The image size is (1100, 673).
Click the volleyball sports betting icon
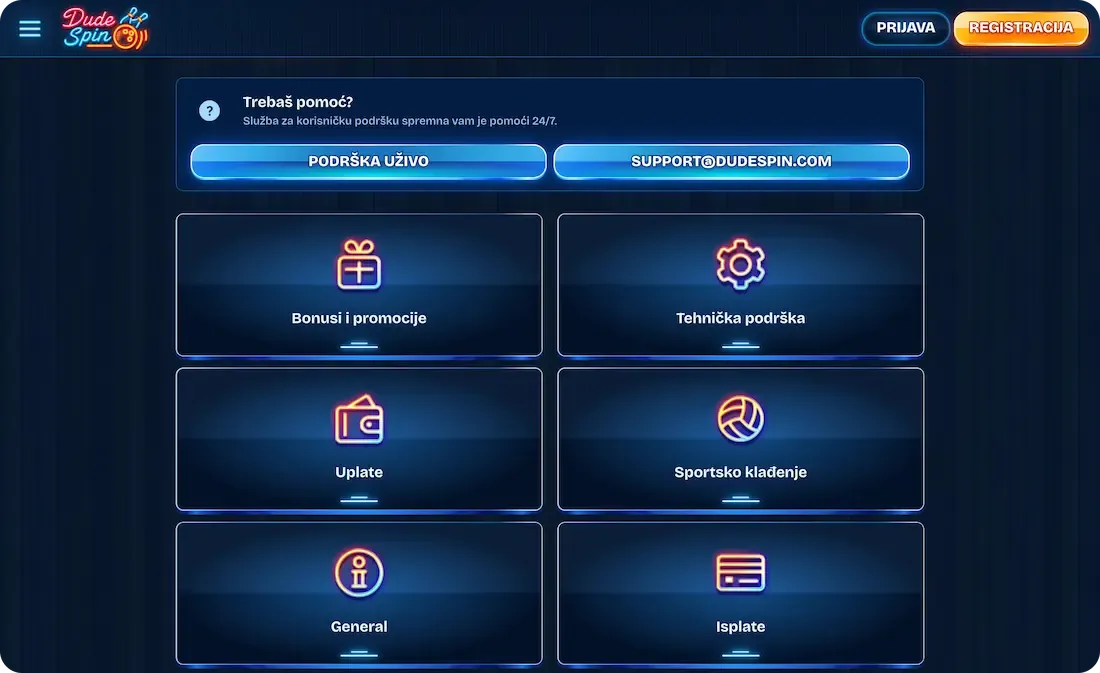[x=740, y=419]
